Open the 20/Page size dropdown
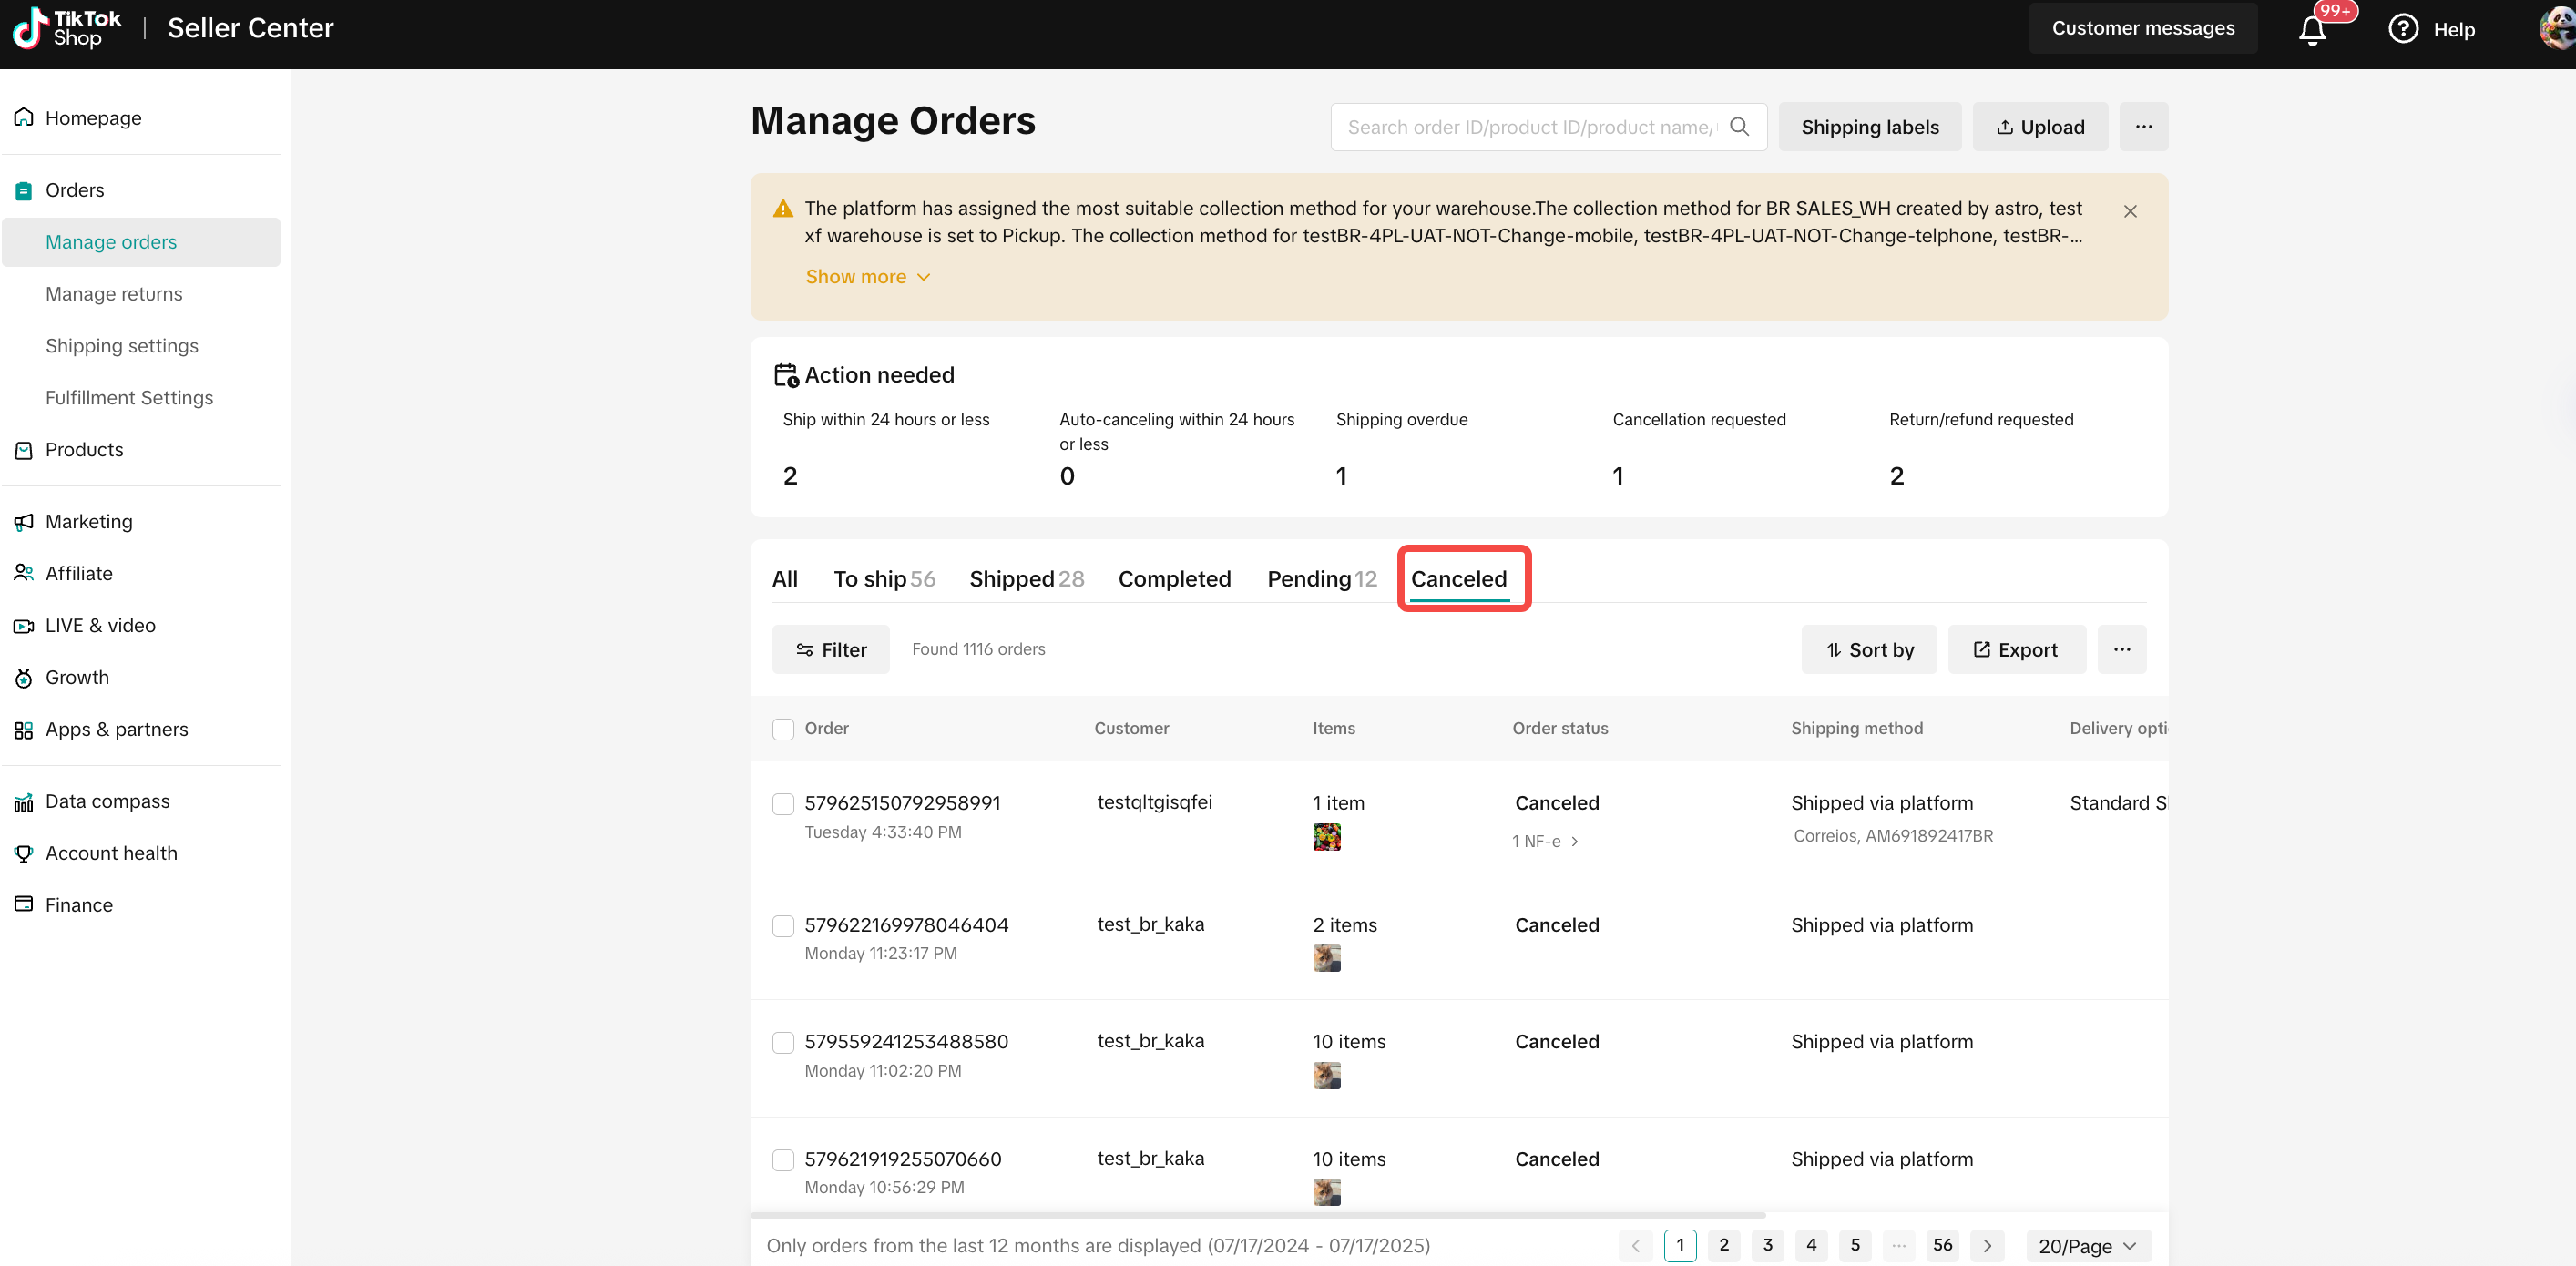The height and width of the screenshot is (1266, 2576). (2088, 1246)
